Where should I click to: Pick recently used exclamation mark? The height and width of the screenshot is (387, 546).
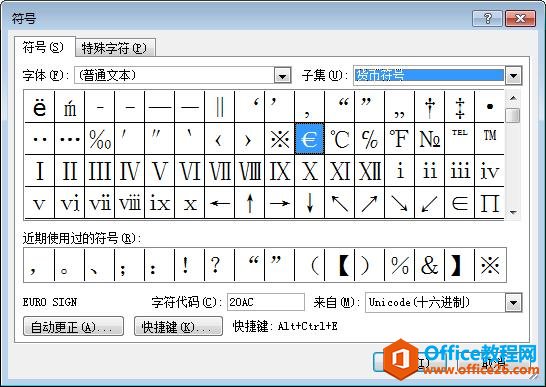tap(190, 265)
